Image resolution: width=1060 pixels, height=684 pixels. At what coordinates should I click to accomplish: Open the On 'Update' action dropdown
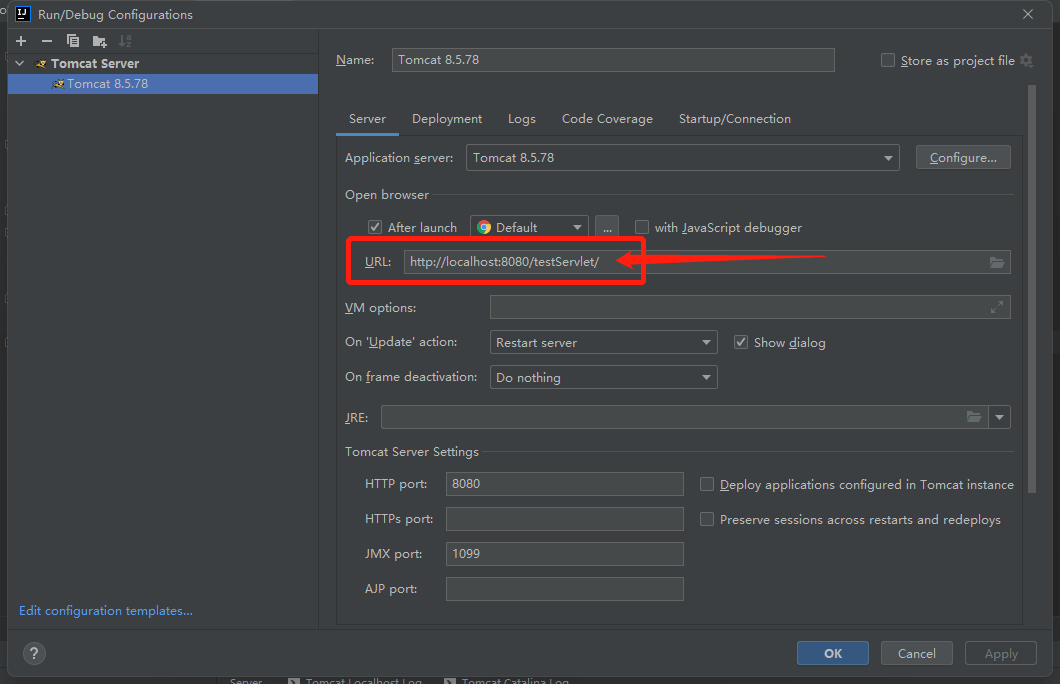pos(603,342)
